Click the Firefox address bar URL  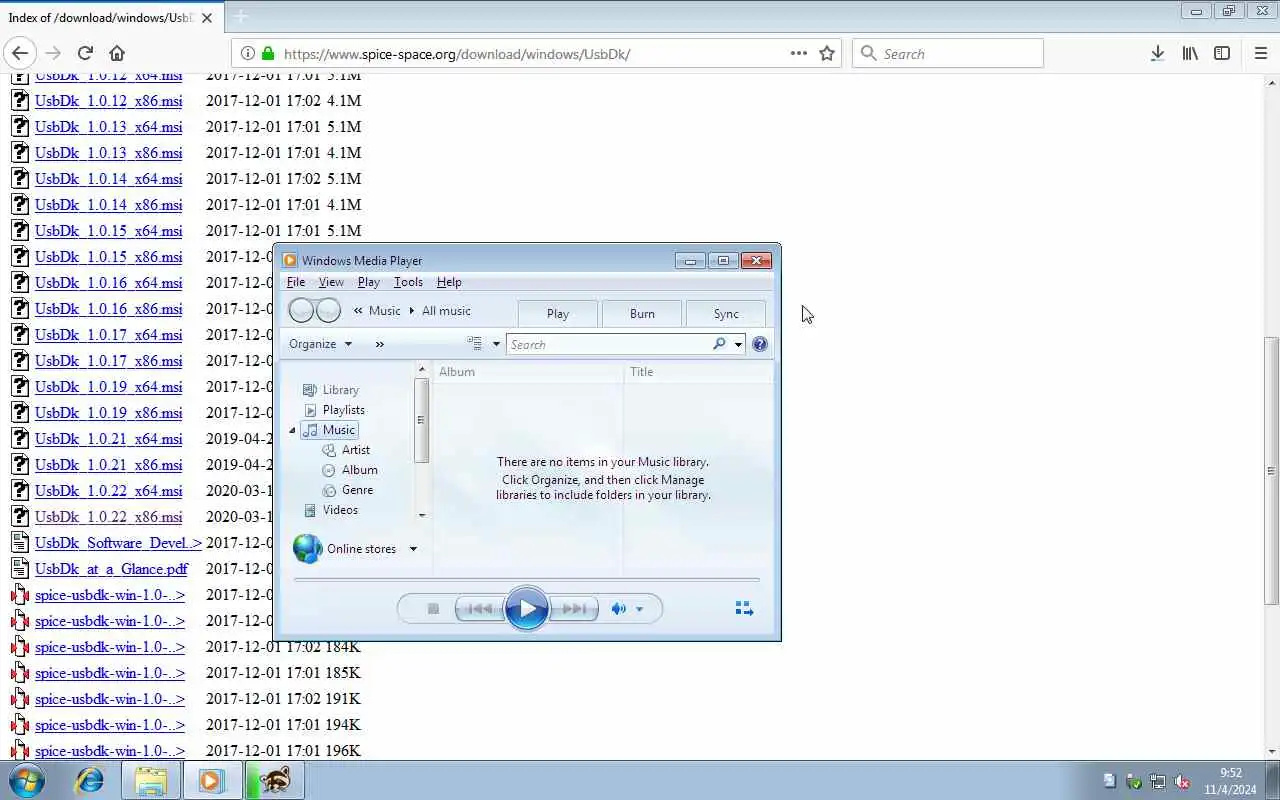click(x=457, y=54)
